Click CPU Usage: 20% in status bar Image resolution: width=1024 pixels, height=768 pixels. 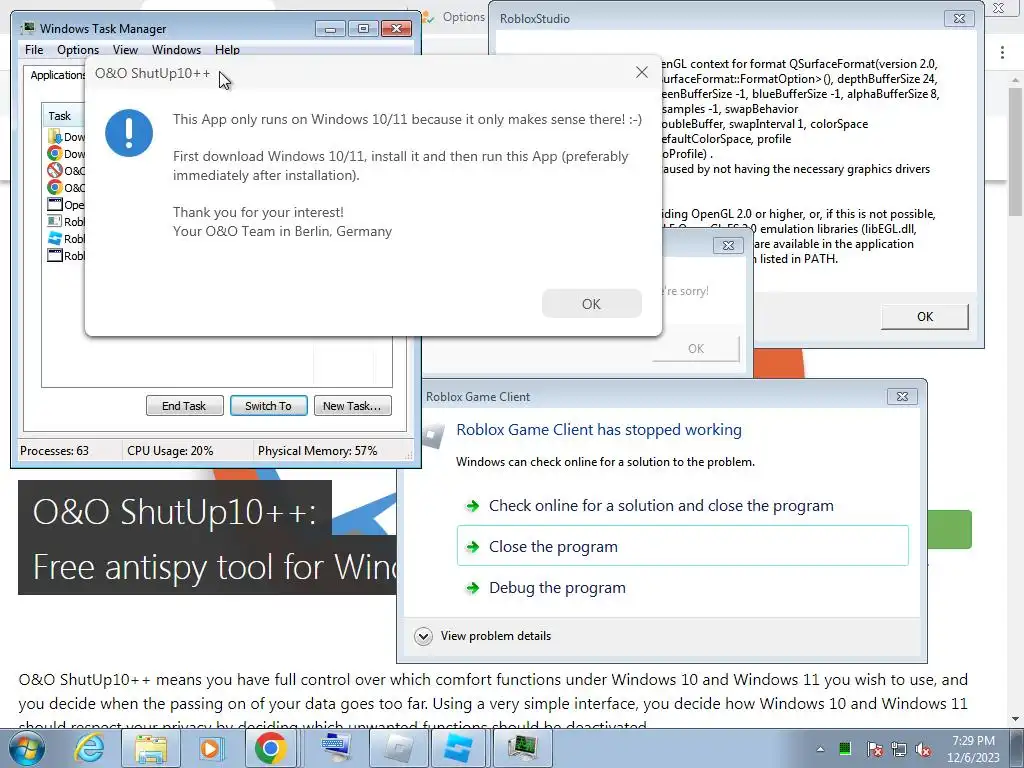tap(170, 451)
